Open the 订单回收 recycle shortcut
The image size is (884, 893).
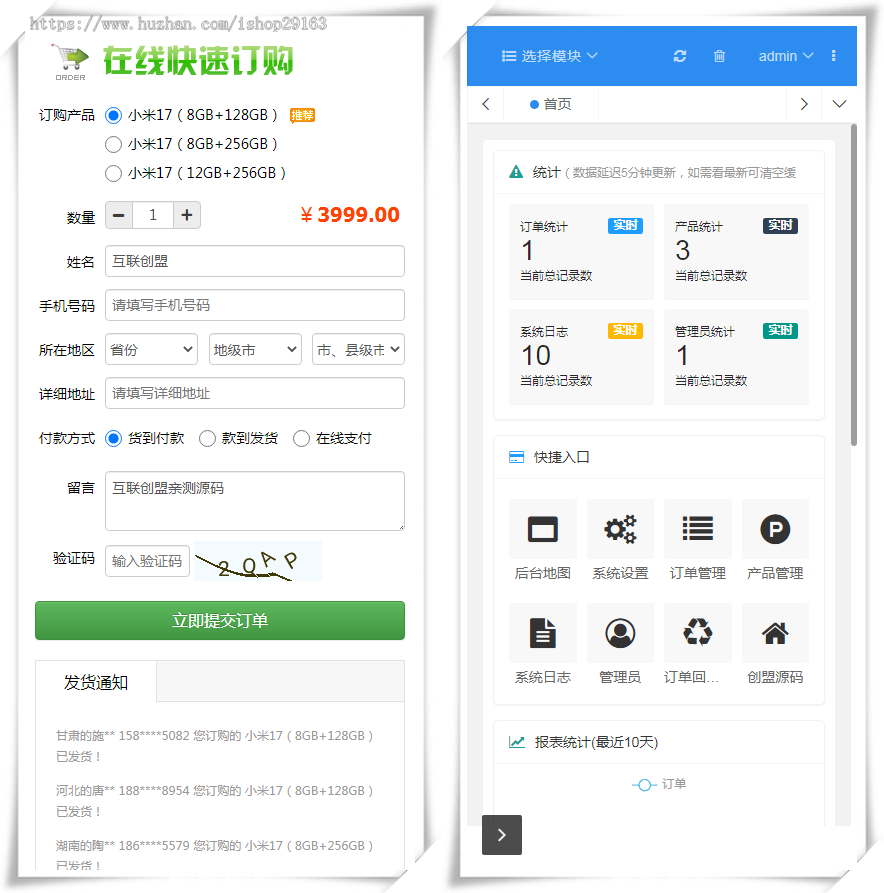click(x=698, y=633)
